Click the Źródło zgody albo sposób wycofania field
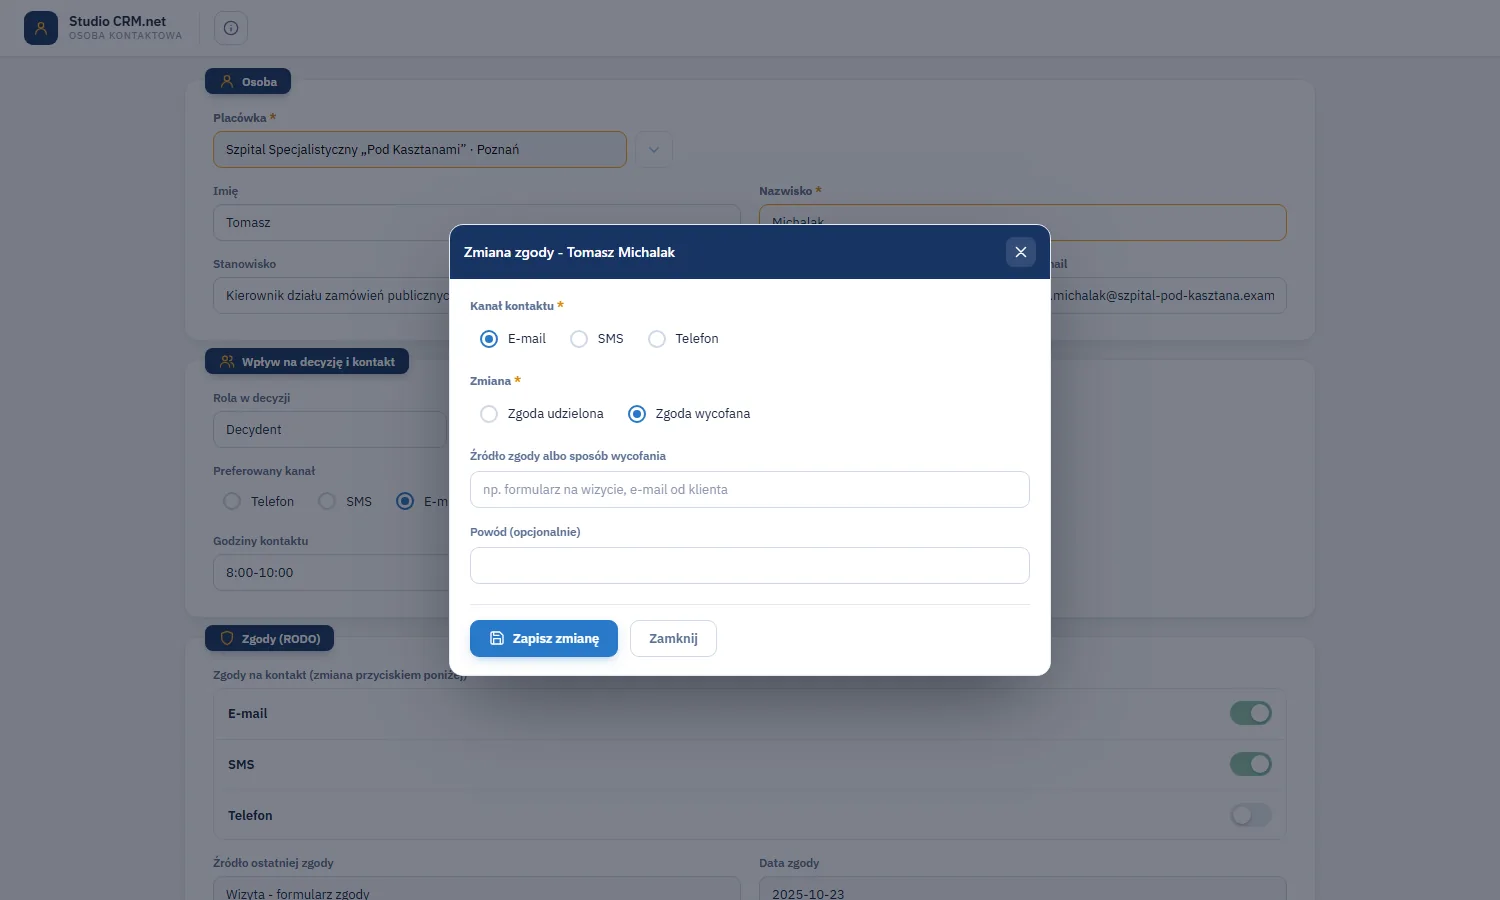1500x900 pixels. [750, 490]
